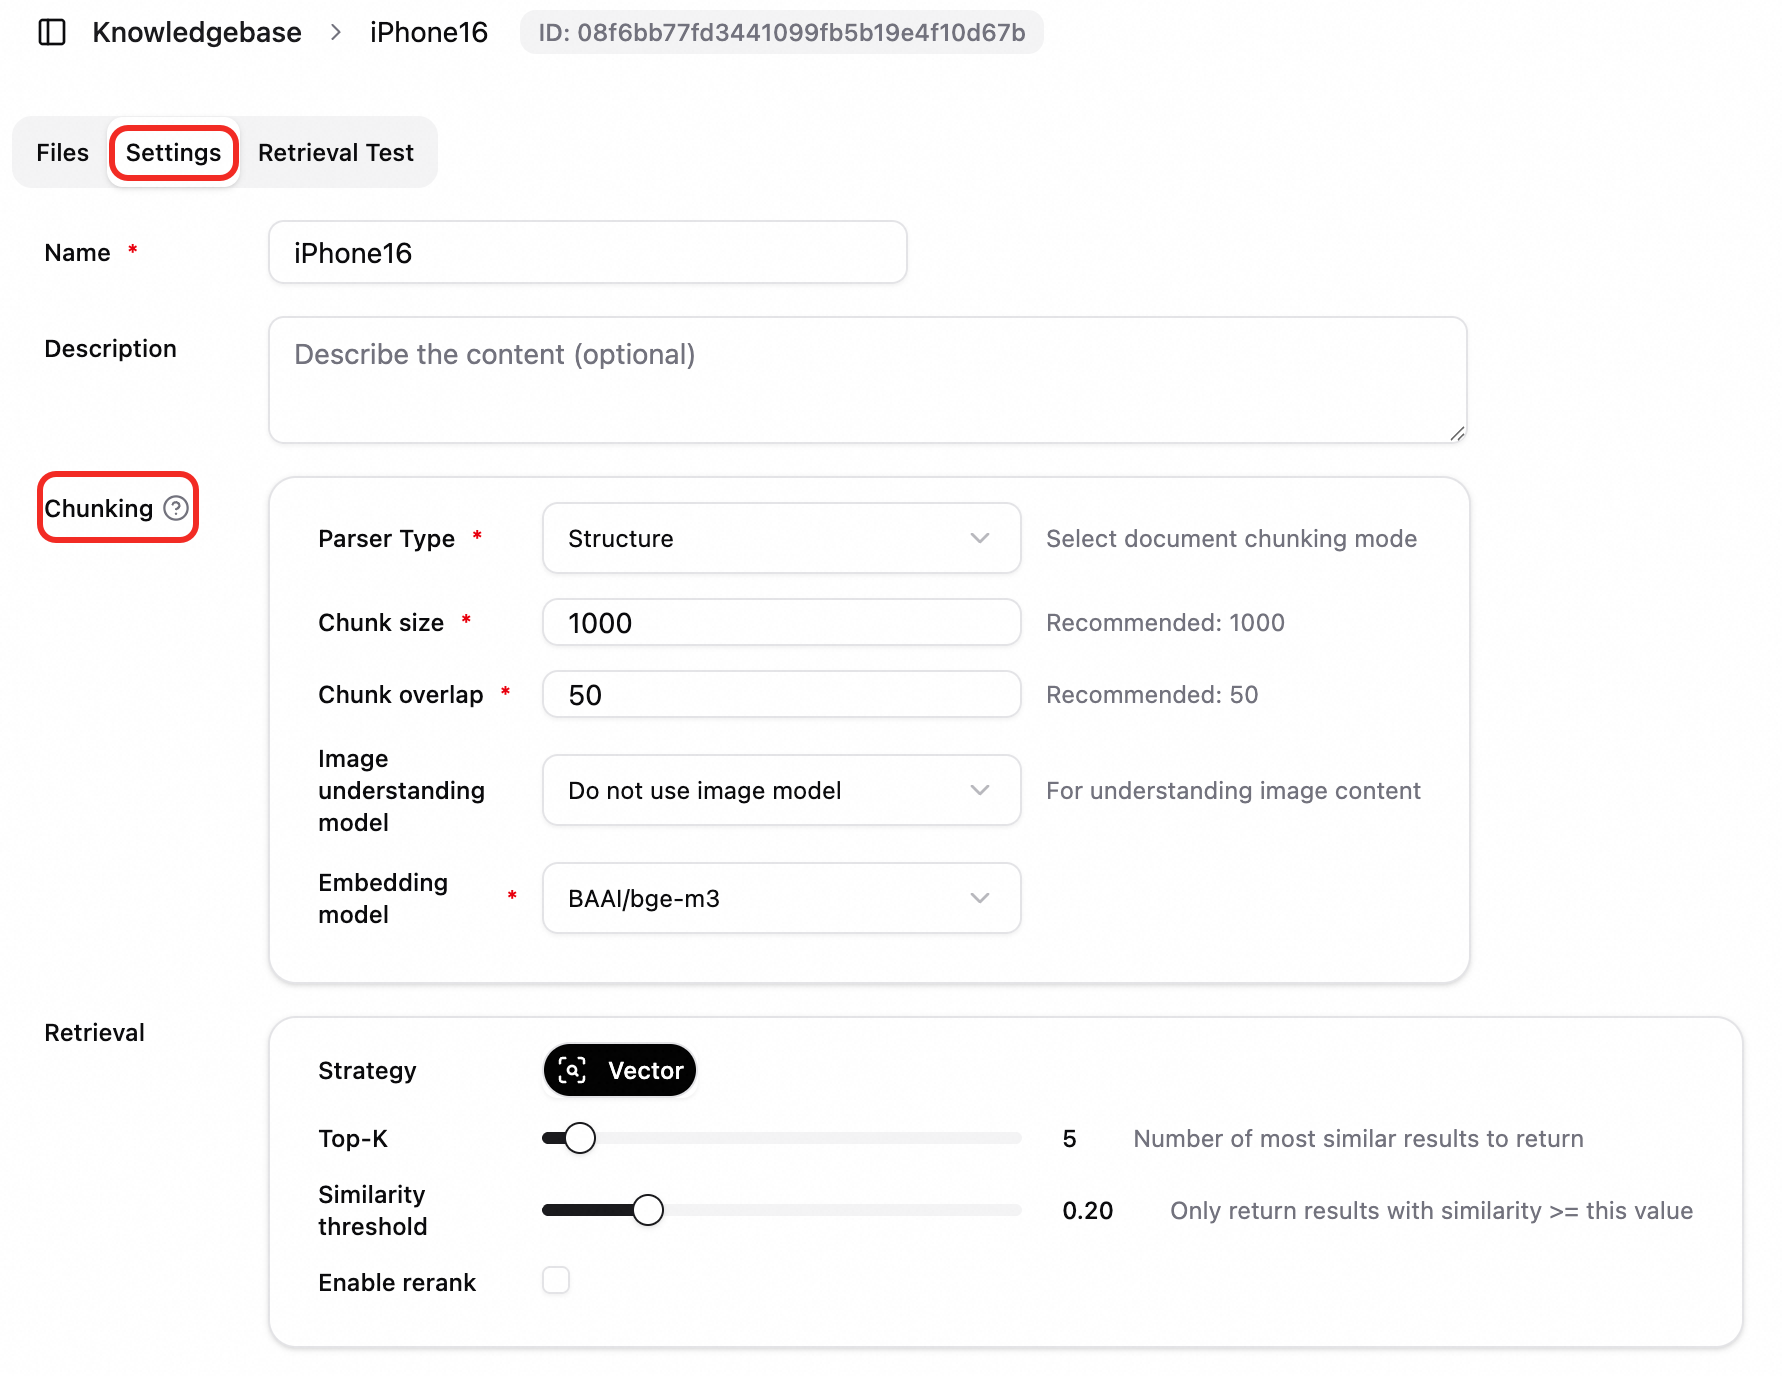Go to Knowledgebase breadcrumb
Screen dimensions: 1782x1376
(x=197, y=32)
